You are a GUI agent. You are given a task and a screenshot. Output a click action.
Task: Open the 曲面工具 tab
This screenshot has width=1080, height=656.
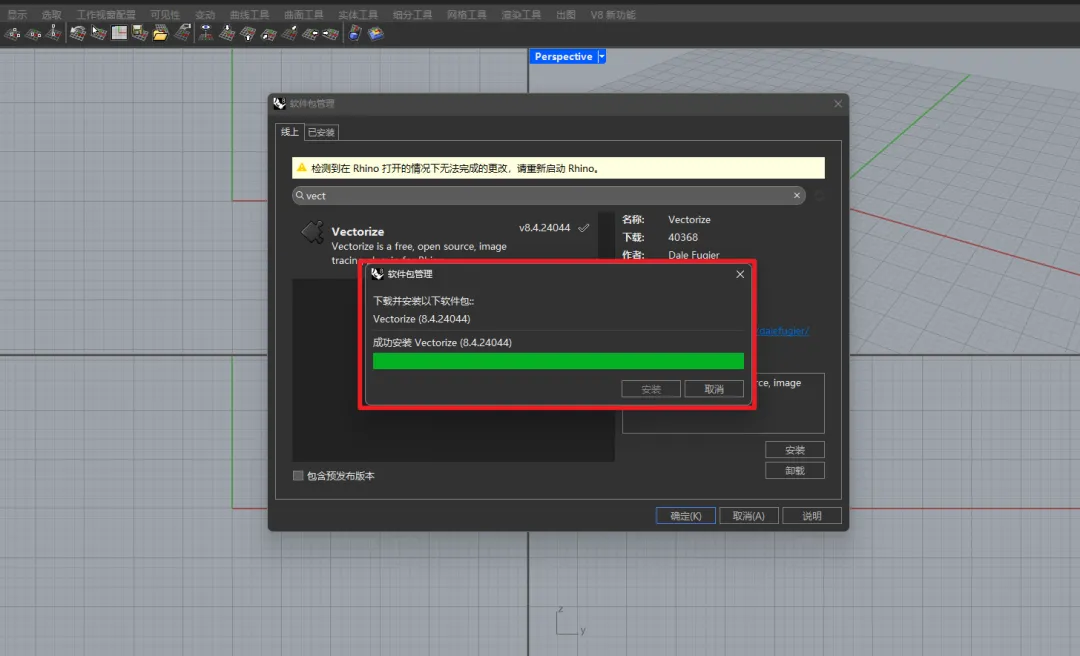point(304,14)
